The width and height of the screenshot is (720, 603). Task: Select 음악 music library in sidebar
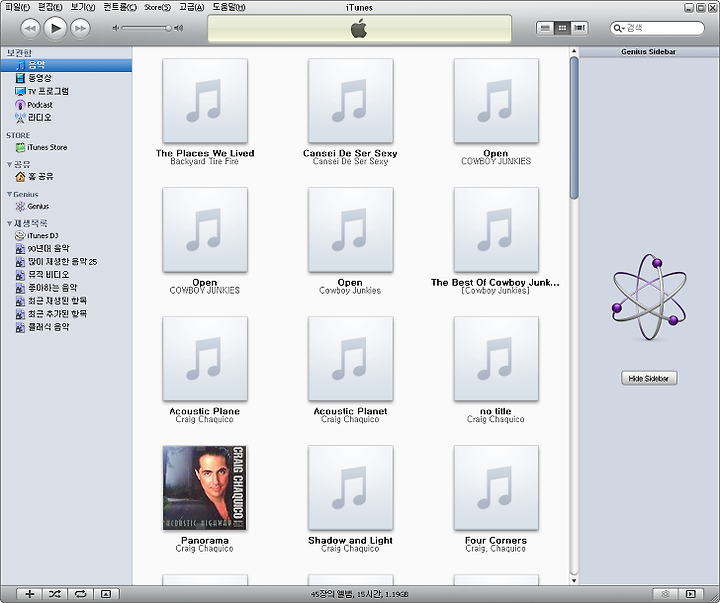point(66,65)
